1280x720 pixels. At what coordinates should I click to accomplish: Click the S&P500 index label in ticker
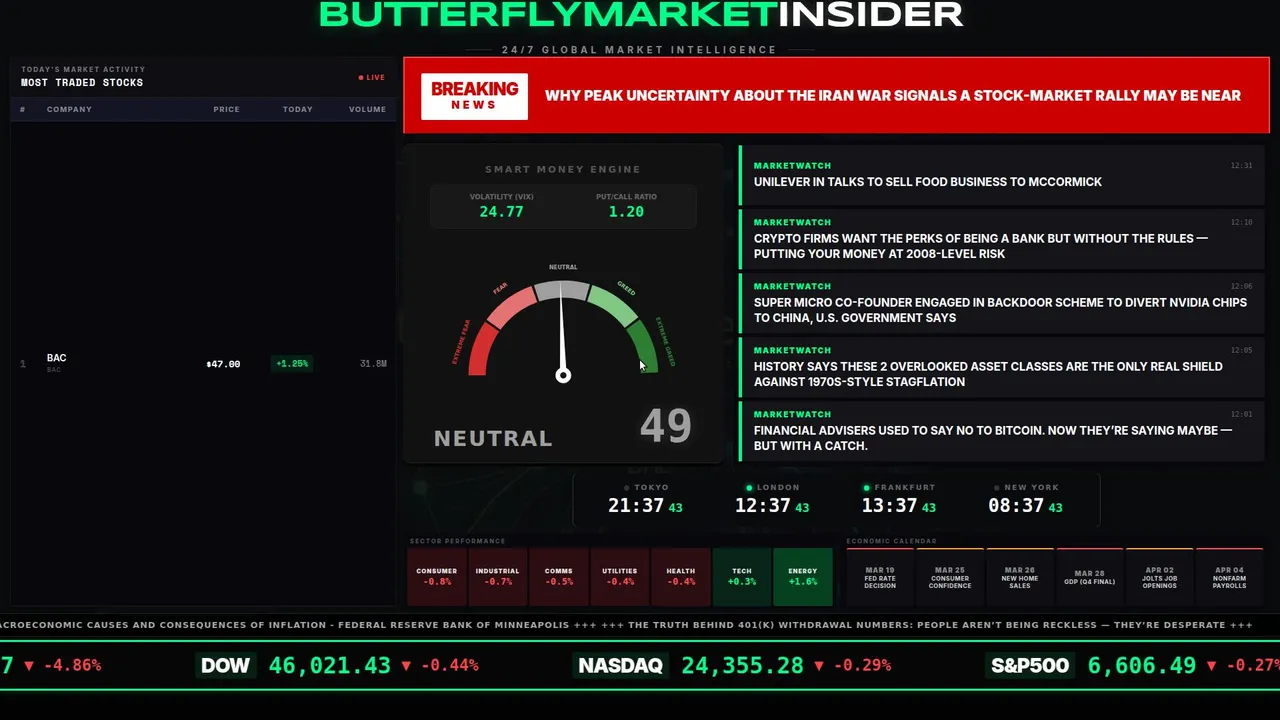[1030, 665]
